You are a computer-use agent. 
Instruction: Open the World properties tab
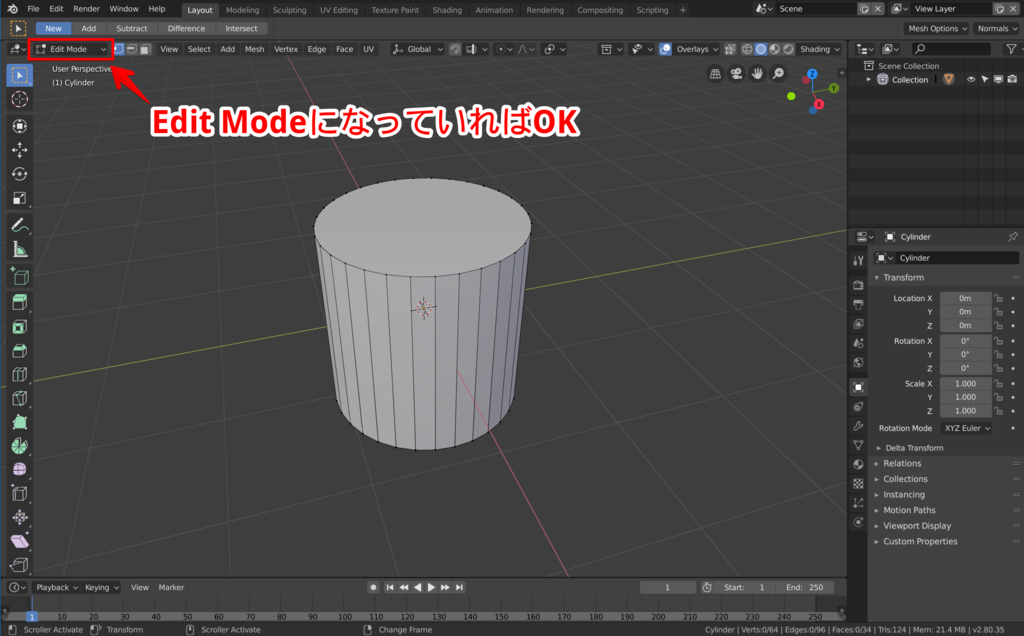(858, 362)
